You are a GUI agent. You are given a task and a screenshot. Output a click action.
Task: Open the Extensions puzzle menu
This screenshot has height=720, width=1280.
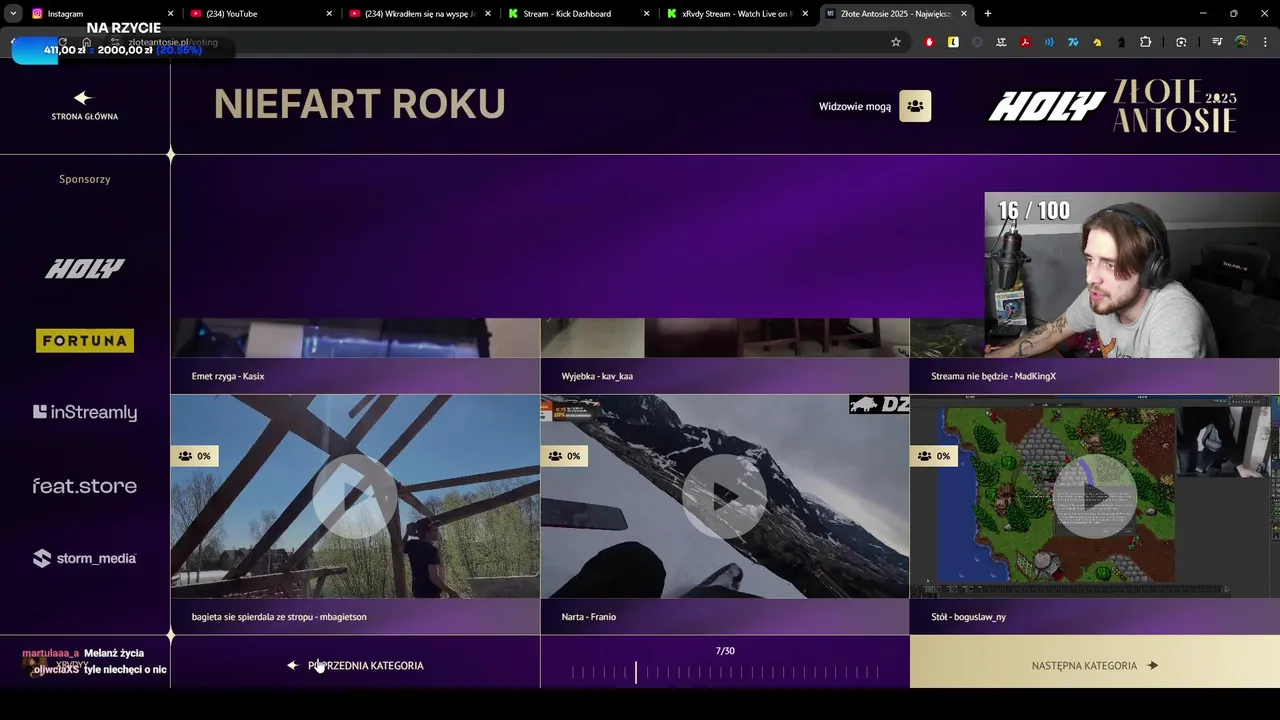click(x=1146, y=42)
